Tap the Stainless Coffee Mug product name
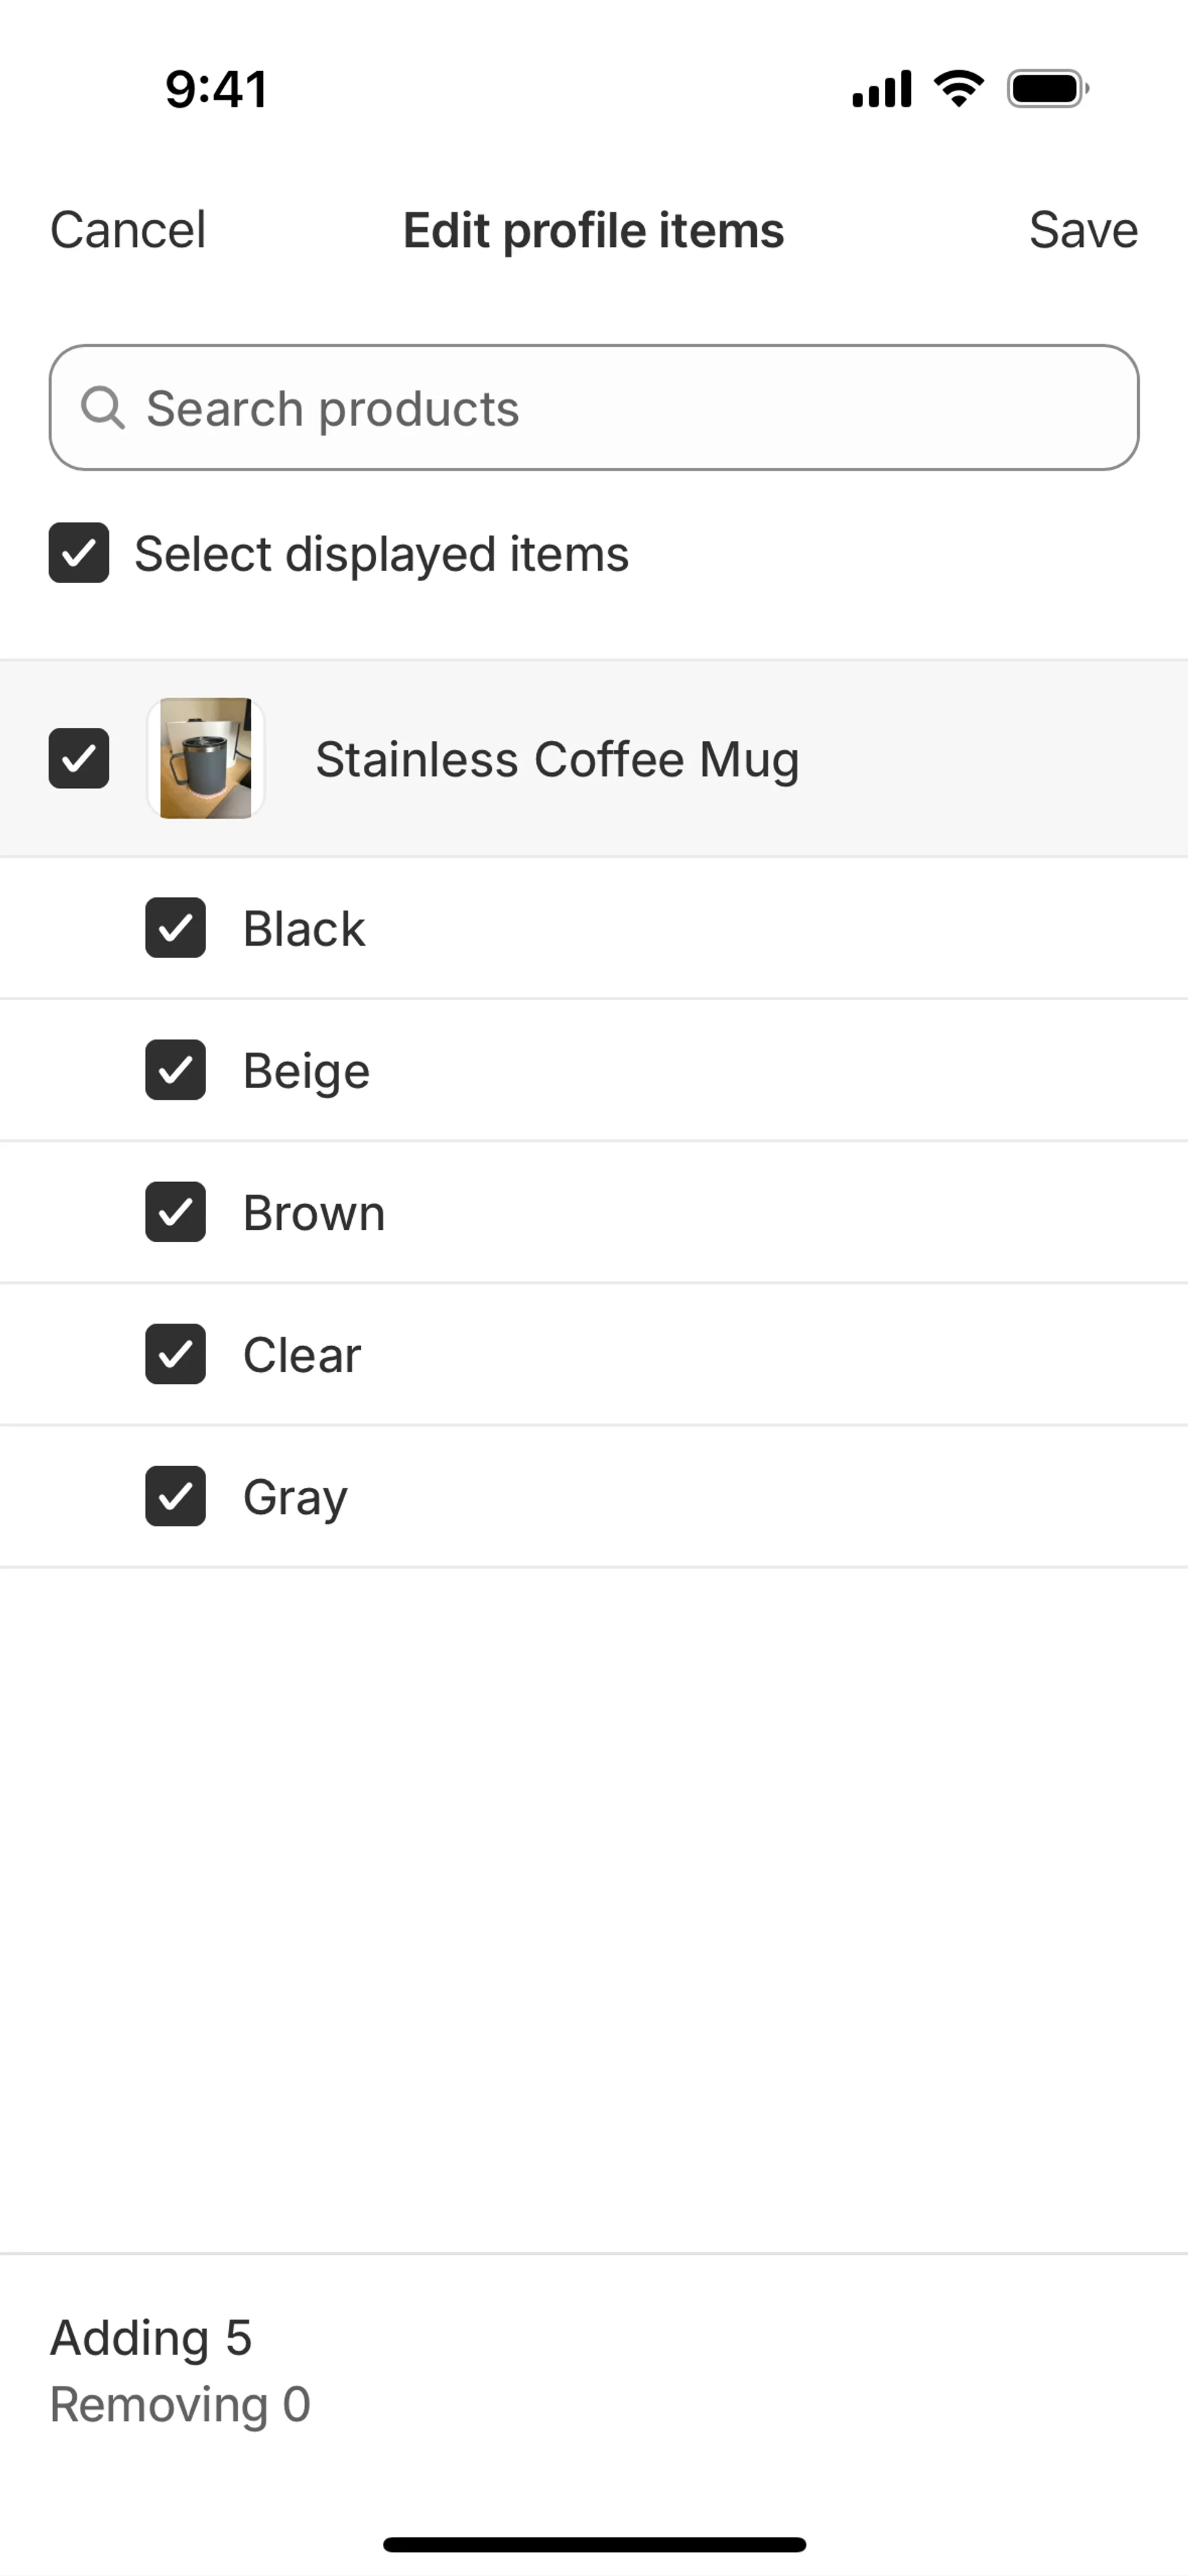Viewport: 1188px width, 2576px height. click(x=557, y=759)
